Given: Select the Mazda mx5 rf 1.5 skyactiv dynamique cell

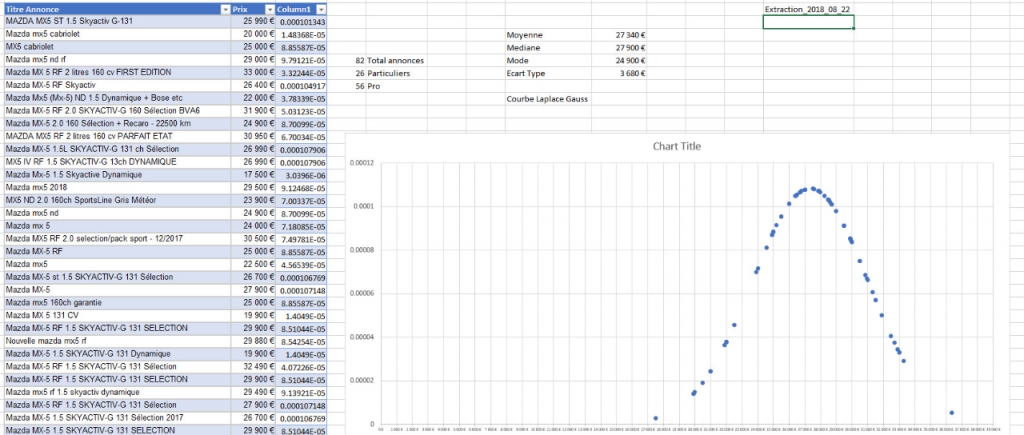Looking at the screenshot, I should [117, 393].
